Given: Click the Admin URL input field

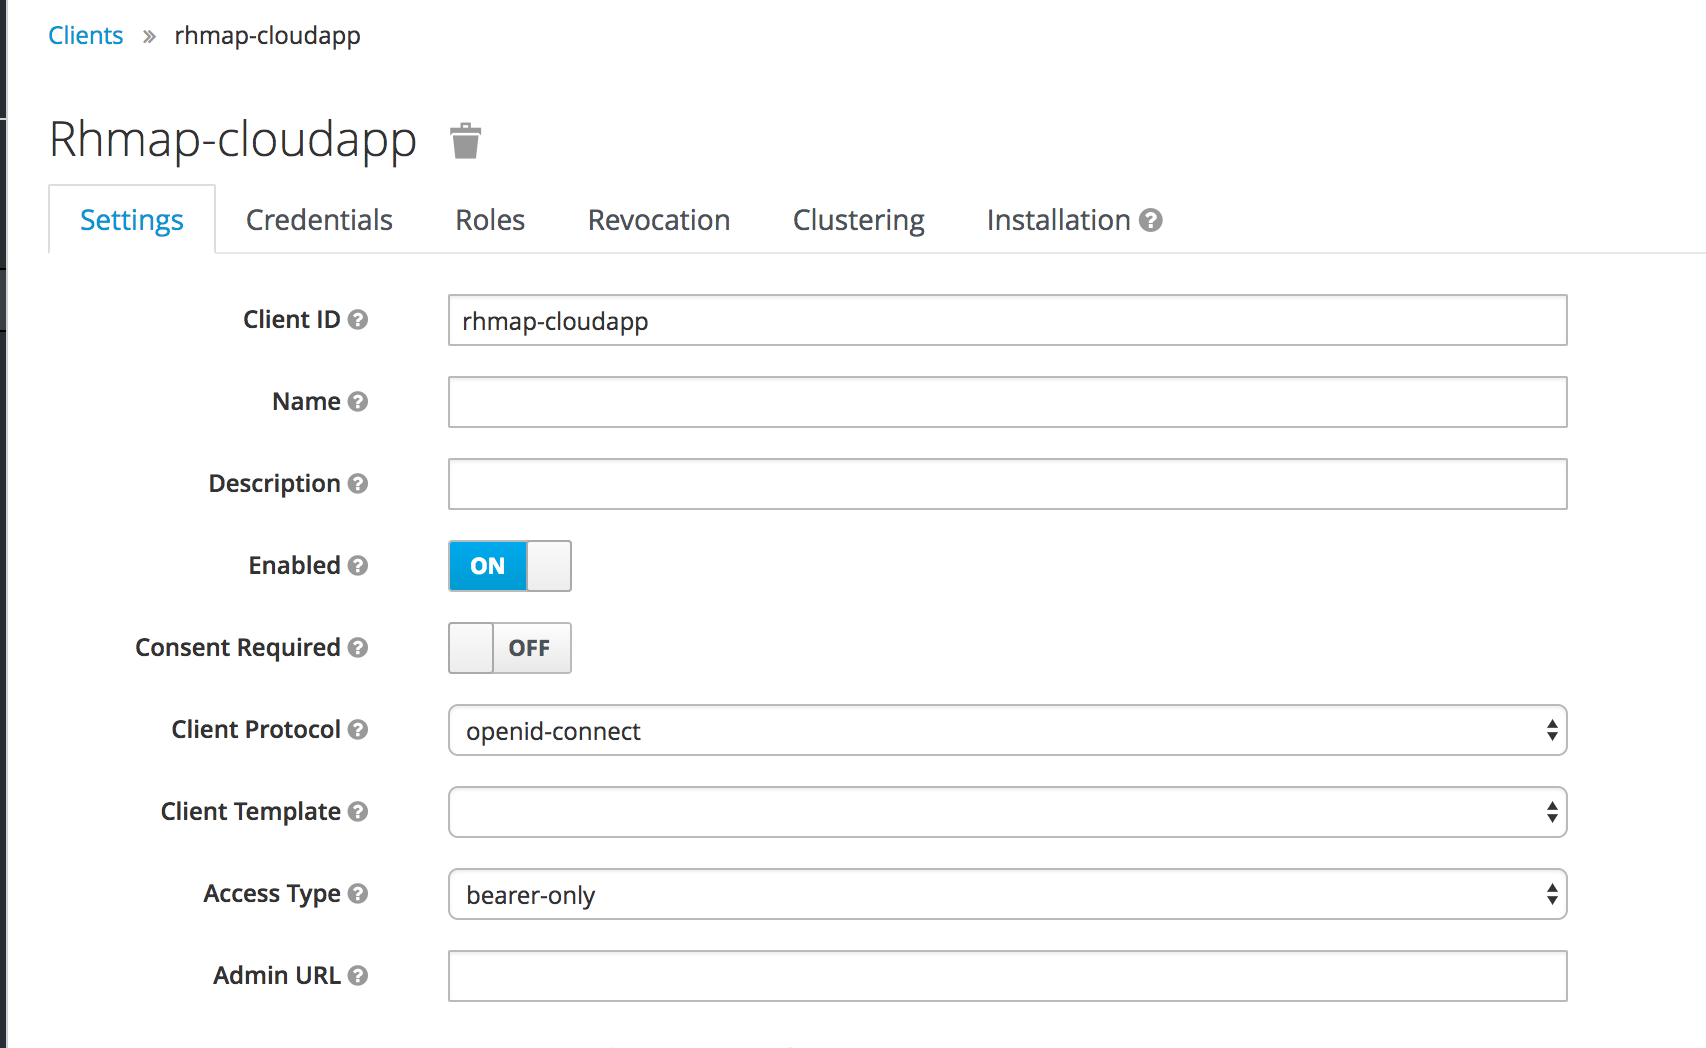Looking at the screenshot, I should click(x=1007, y=976).
